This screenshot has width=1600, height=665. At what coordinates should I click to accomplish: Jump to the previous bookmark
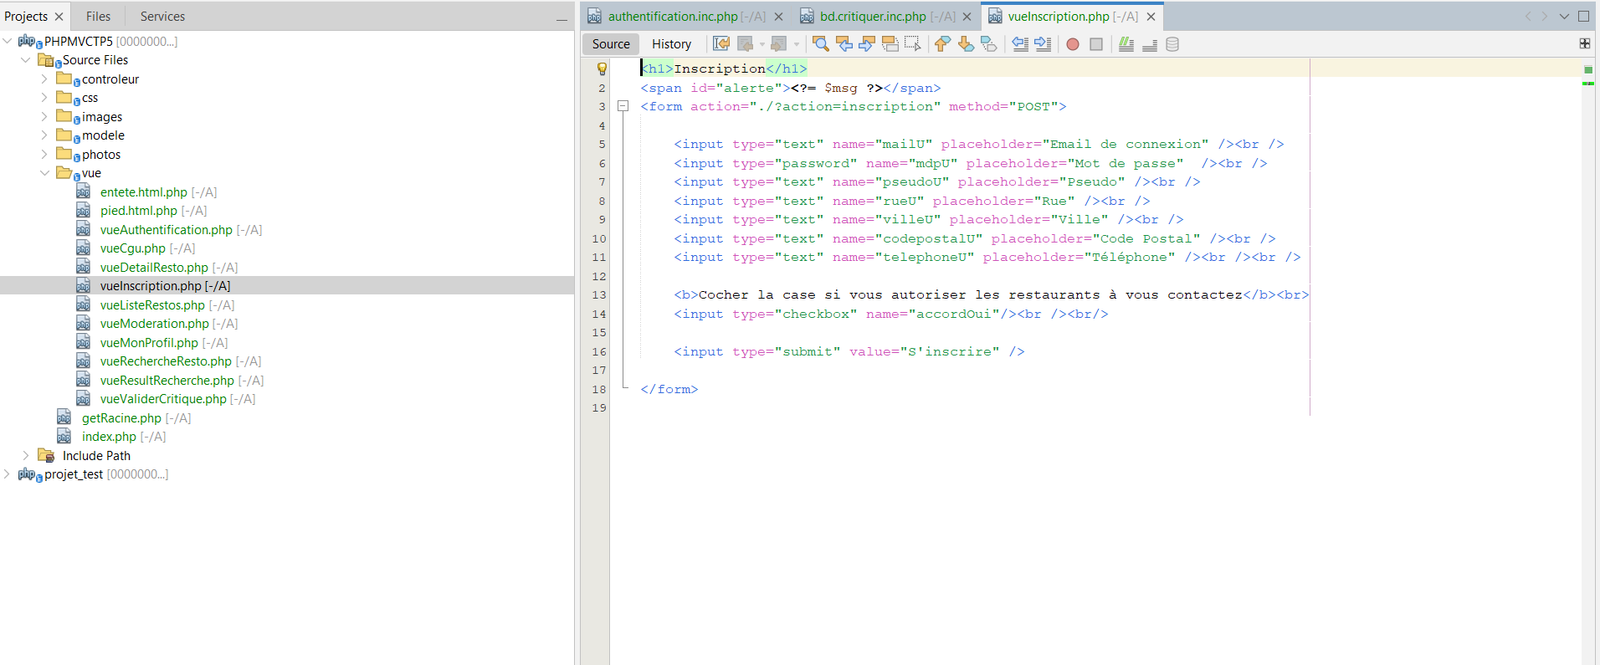pos(942,44)
